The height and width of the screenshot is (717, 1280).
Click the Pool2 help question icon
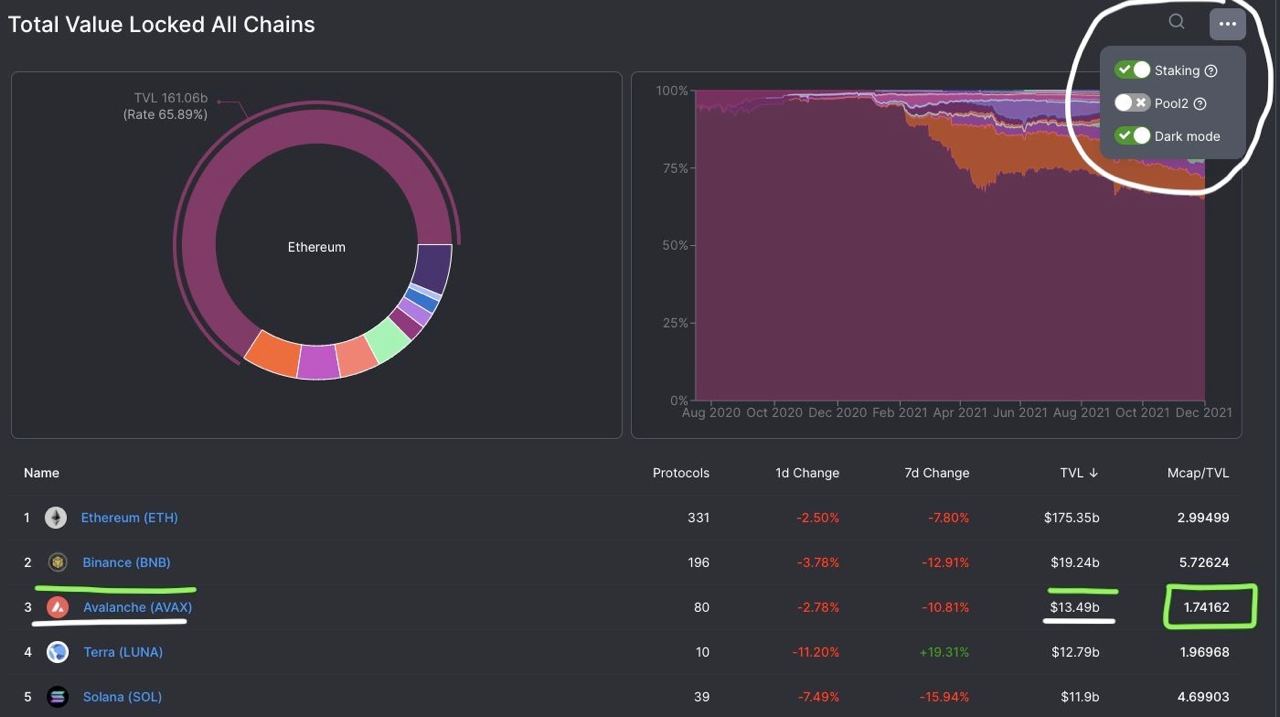[x=1200, y=104]
